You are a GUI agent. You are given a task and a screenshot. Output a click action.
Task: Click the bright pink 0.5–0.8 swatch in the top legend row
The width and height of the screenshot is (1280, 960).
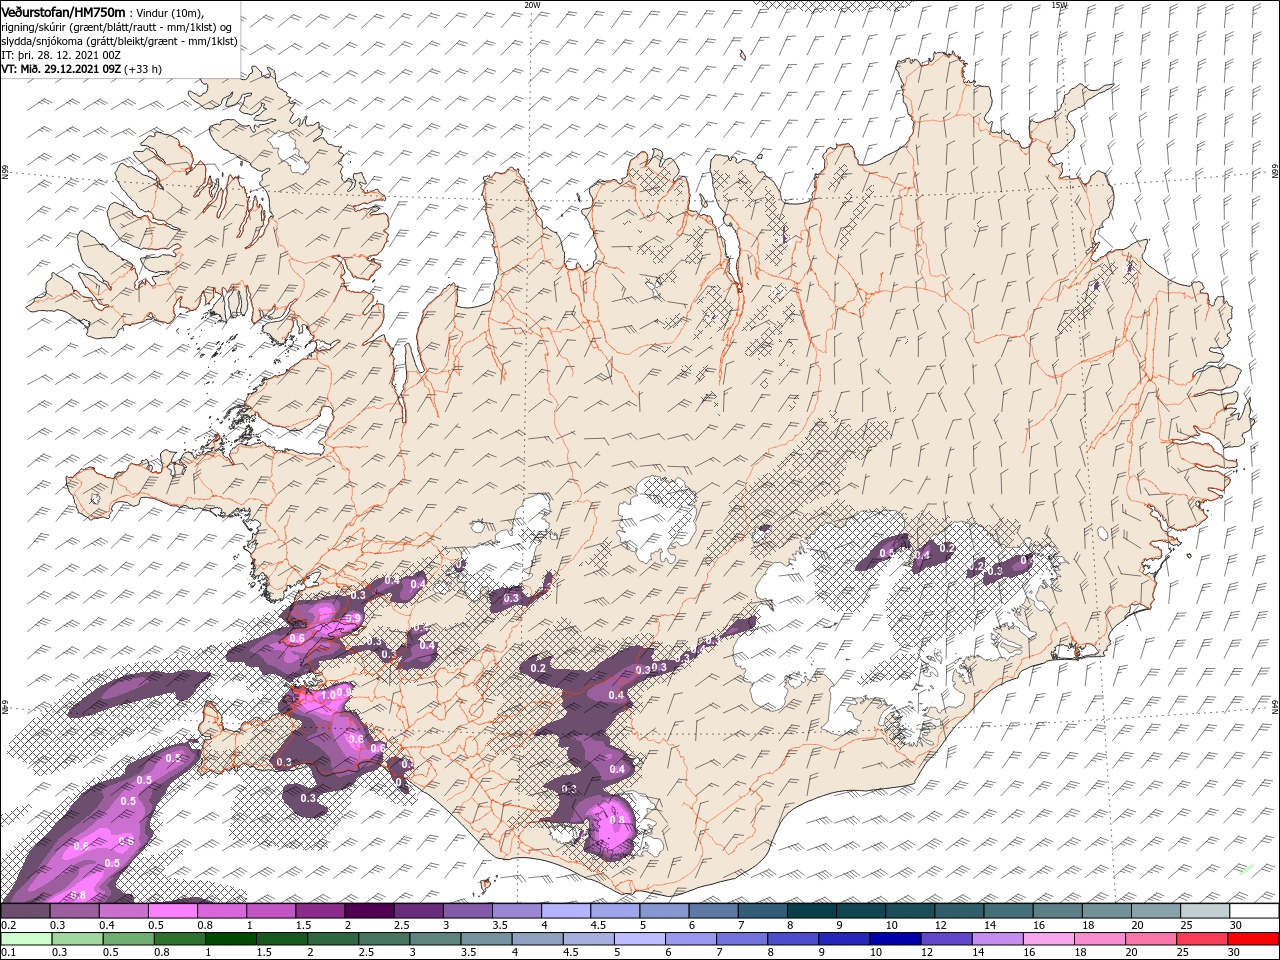click(173, 911)
